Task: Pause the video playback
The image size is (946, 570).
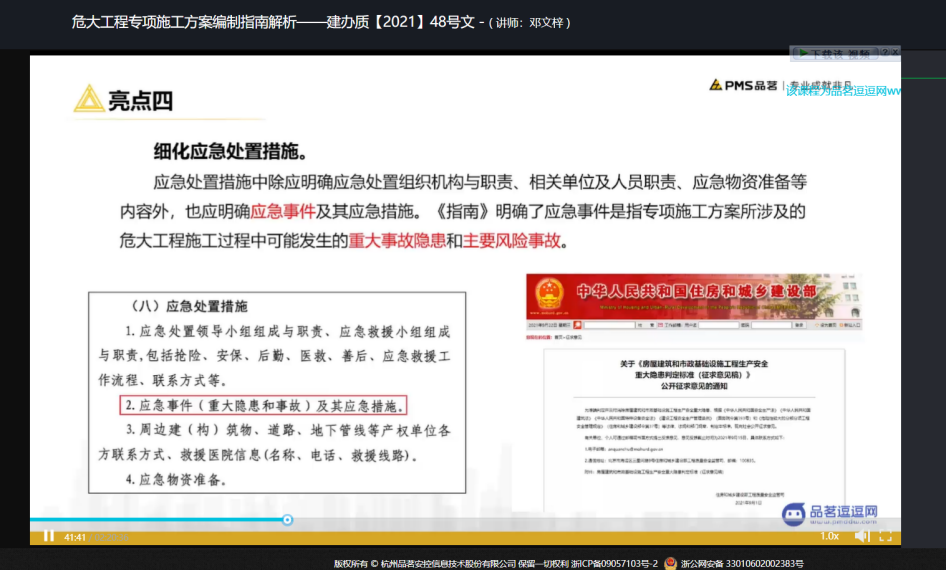Action: point(48,536)
